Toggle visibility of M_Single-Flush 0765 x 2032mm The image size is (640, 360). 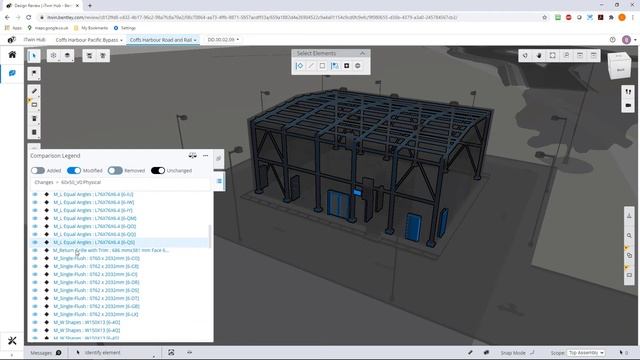pyautogui.click(x=35, y=258)
